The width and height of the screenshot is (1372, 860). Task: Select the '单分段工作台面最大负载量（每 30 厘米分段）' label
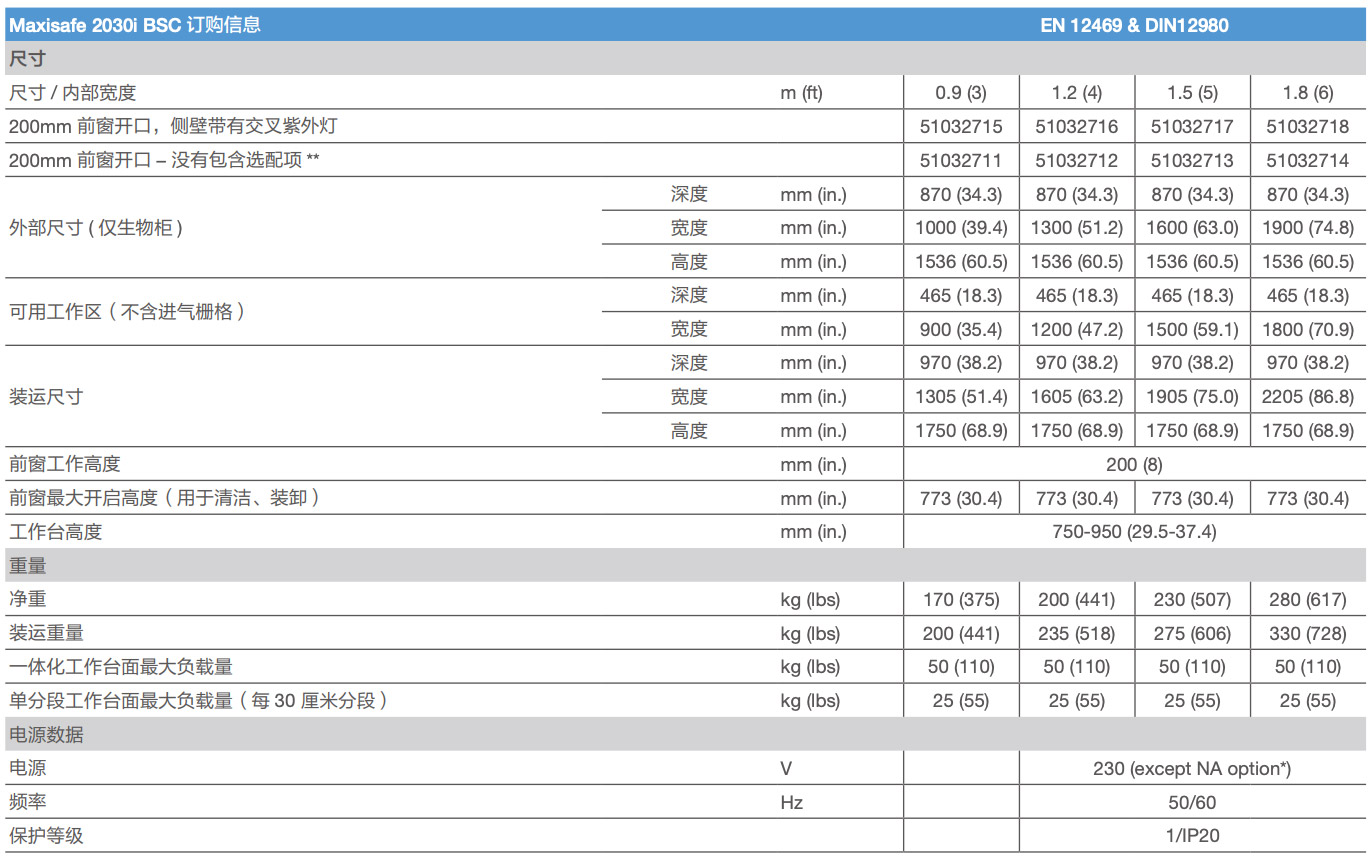(x=198, y=701)
